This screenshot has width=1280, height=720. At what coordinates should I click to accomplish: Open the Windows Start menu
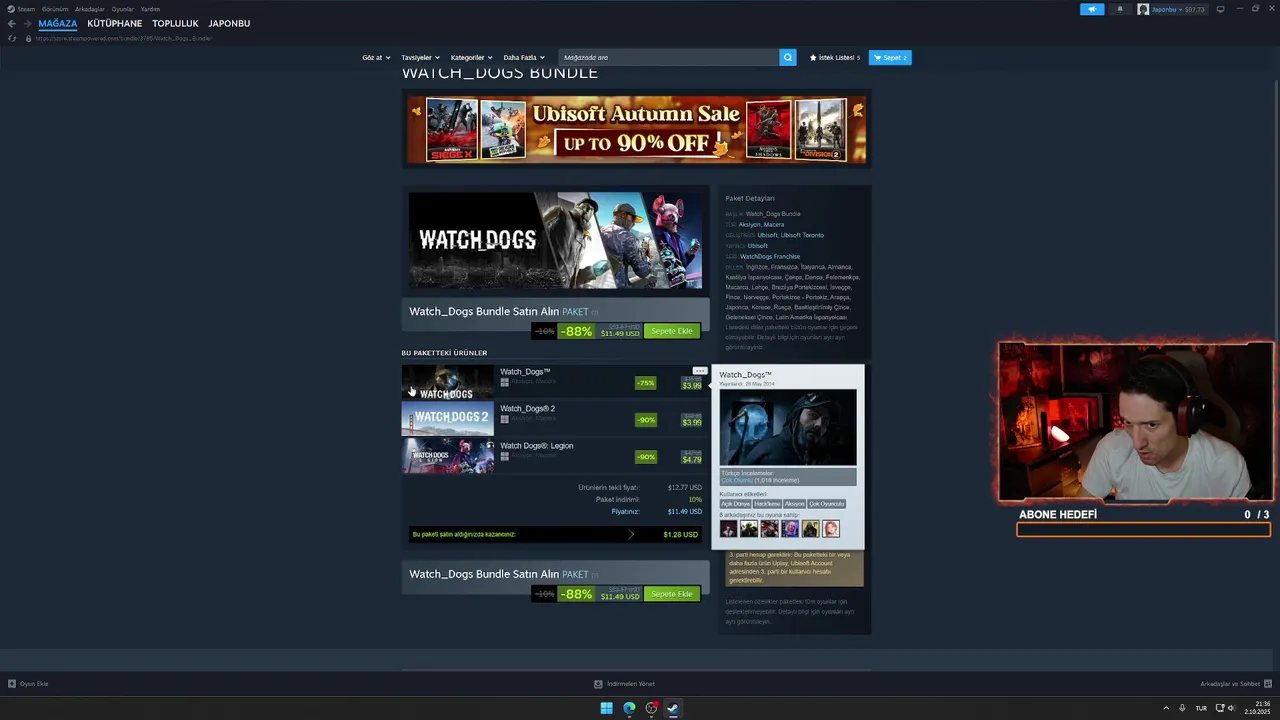pyautogui.click(x=606, y=708)
